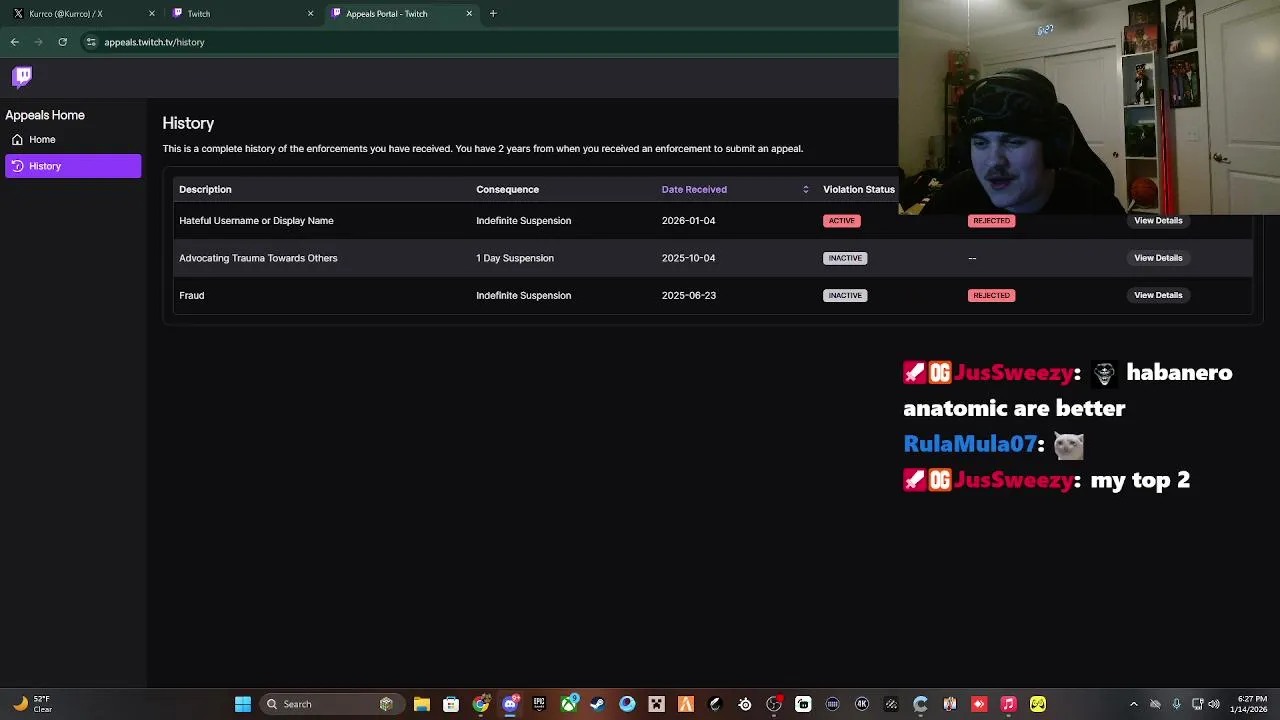Click the Date Received column header

coord(694,189)
